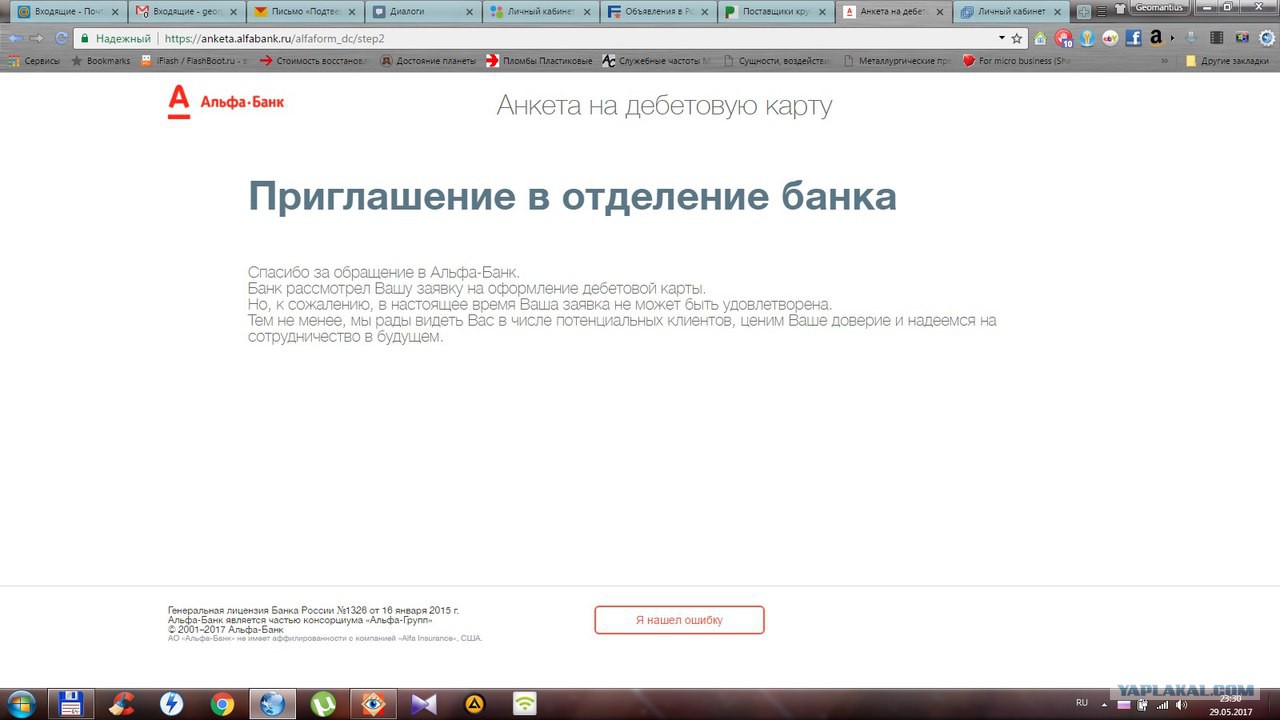Click the green 'Надежный' secure site indicator
The width and height of the screenshot is (1280, 720).
pos(115,38)
